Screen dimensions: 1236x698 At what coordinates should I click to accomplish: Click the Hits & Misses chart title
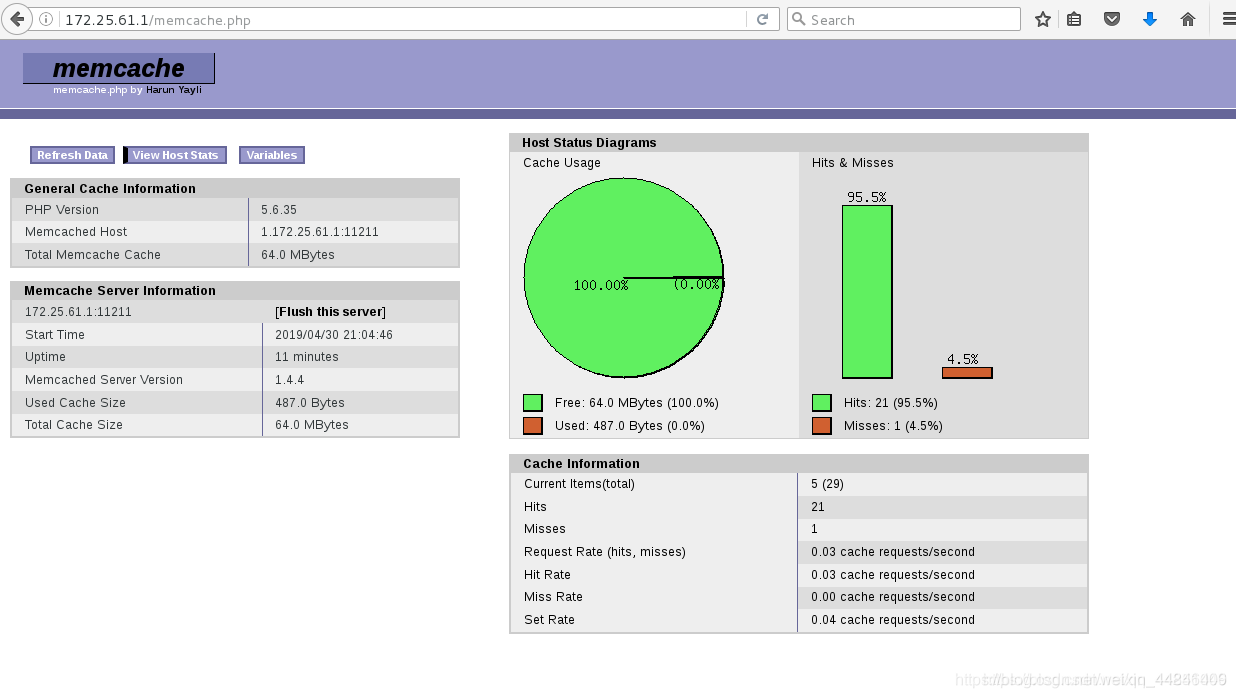(853, 163)
